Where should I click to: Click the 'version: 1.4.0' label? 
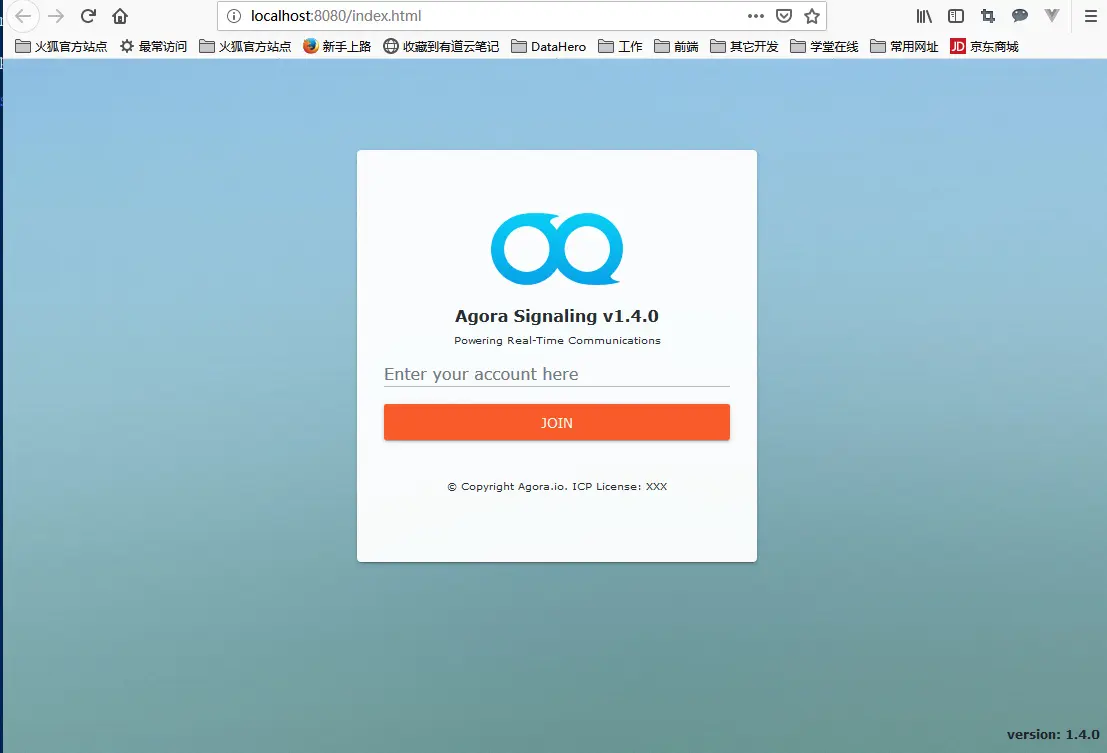coord(1053,735)
